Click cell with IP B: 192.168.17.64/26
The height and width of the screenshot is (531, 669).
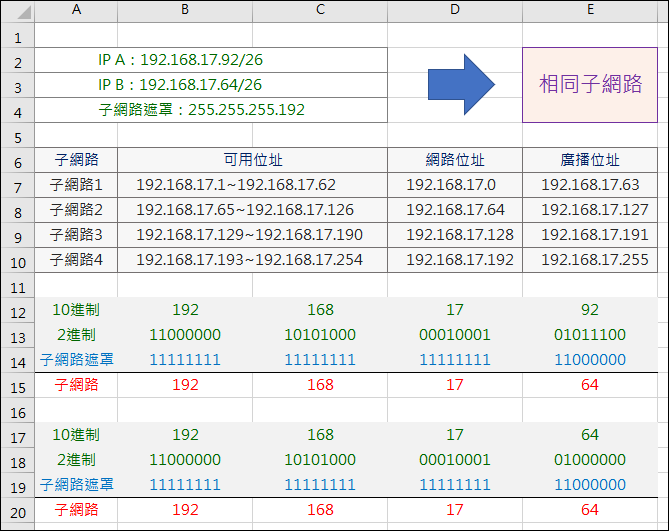pos(211,85)
